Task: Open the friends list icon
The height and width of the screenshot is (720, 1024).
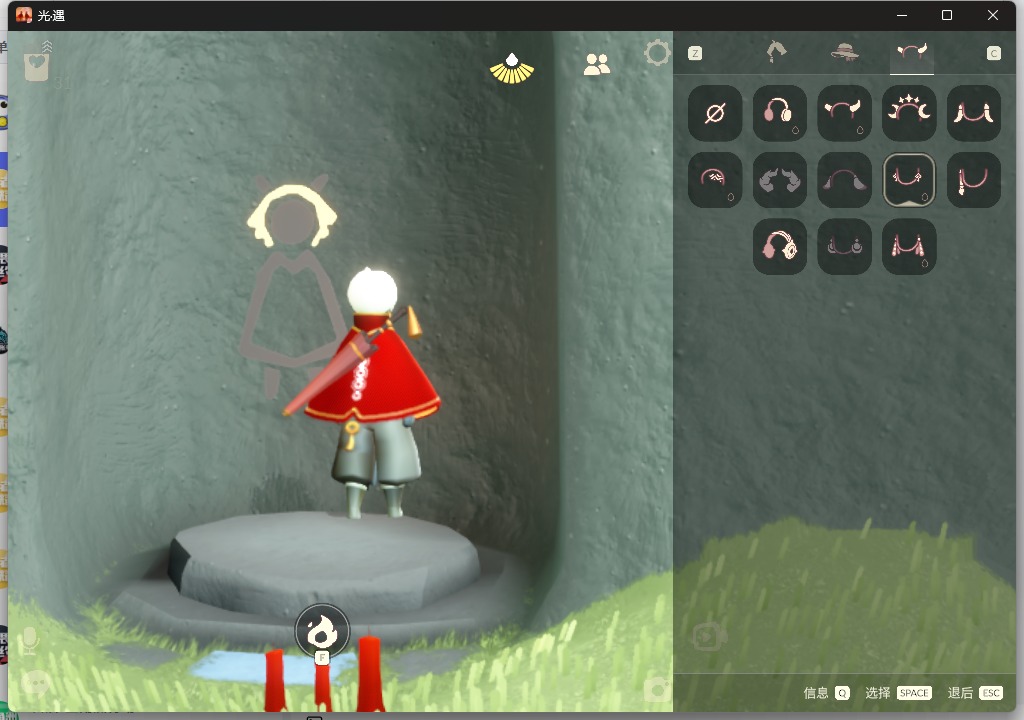Action: (597, 64)
